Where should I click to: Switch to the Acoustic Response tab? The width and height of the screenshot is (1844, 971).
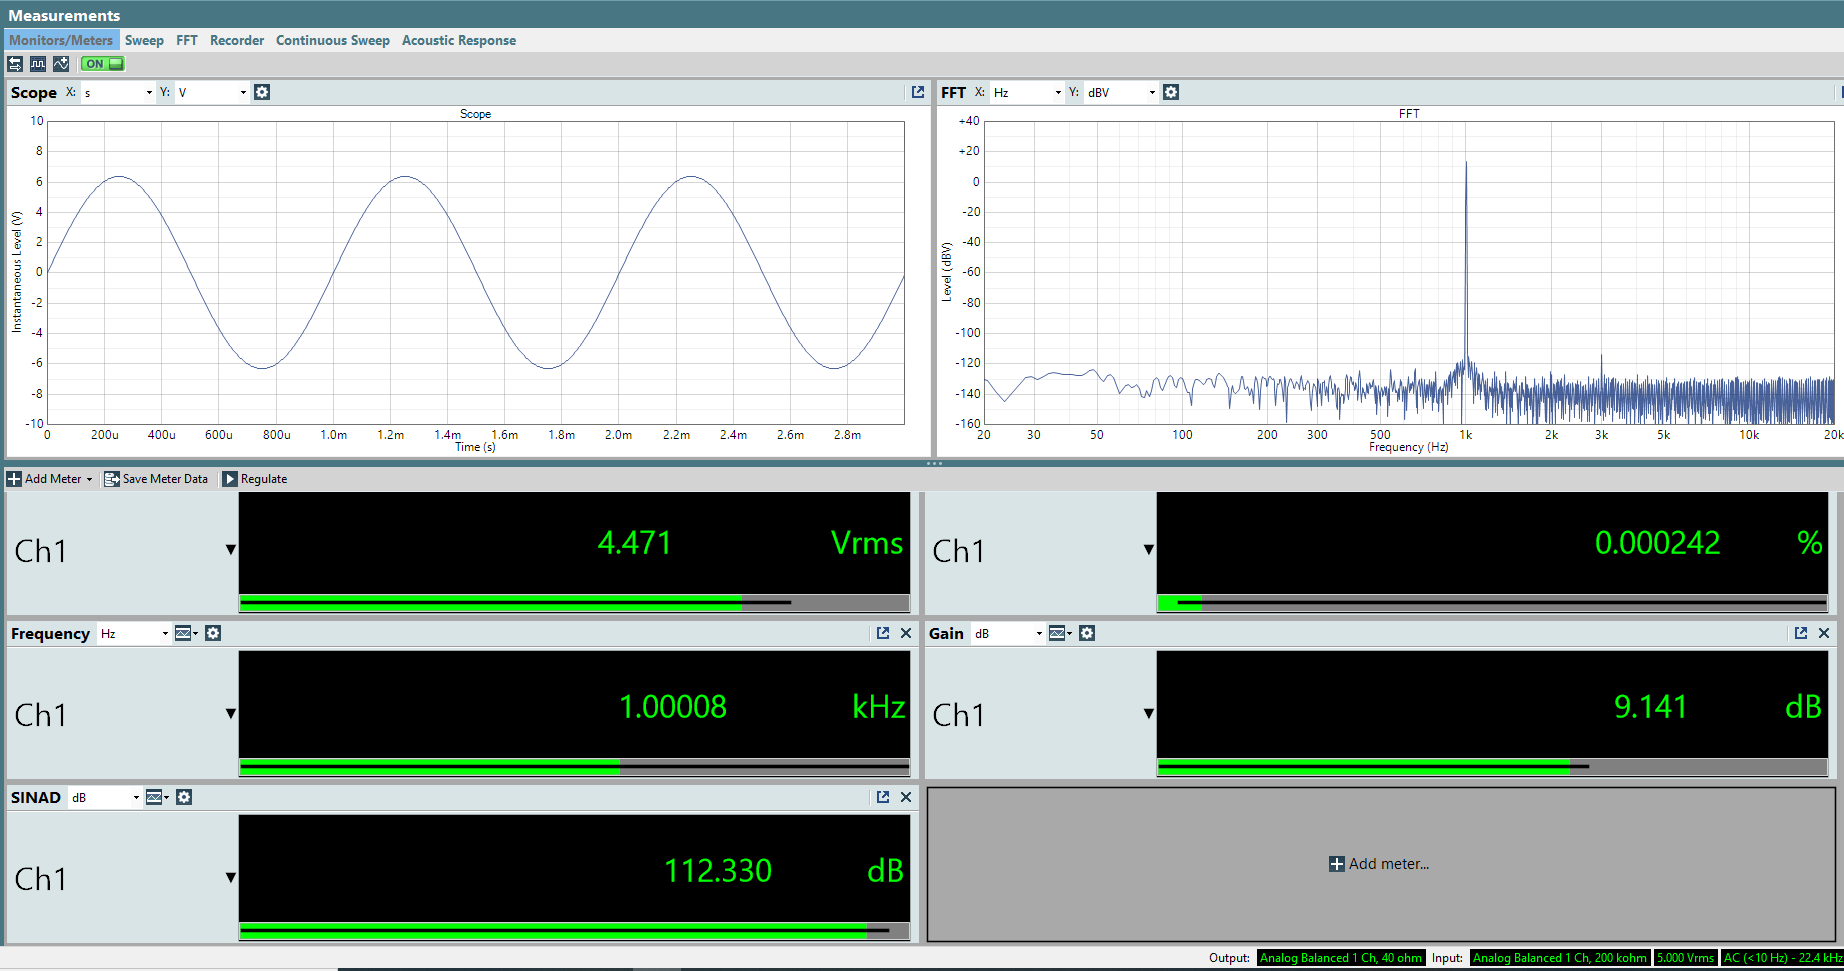[459, 40]
